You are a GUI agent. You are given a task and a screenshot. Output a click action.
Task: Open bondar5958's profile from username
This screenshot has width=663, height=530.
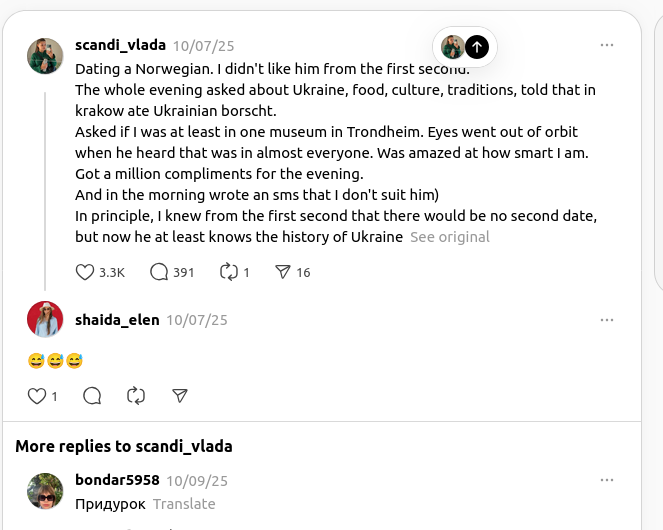(x=117, y=480)
